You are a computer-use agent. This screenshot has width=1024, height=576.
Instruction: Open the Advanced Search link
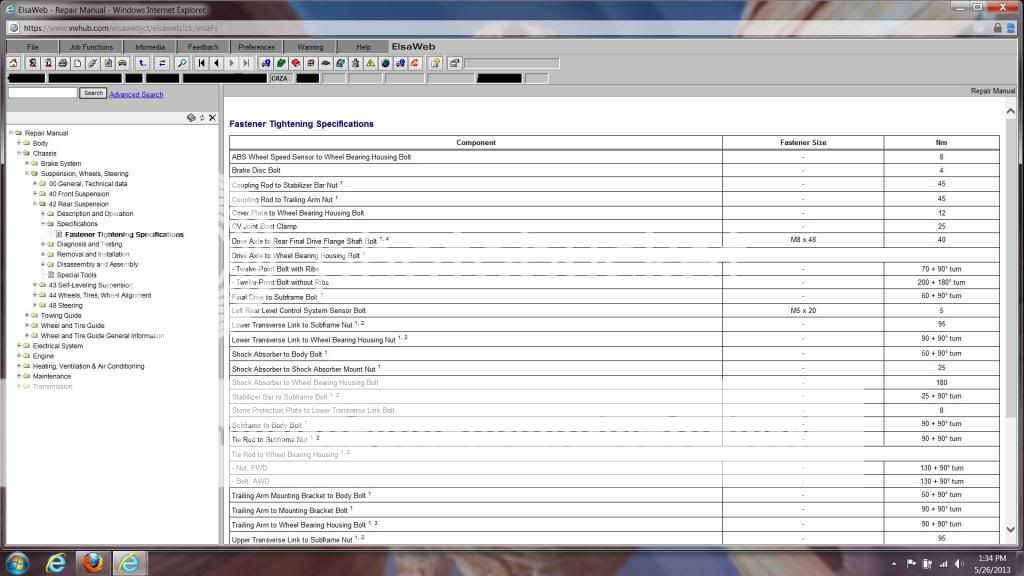136,94
